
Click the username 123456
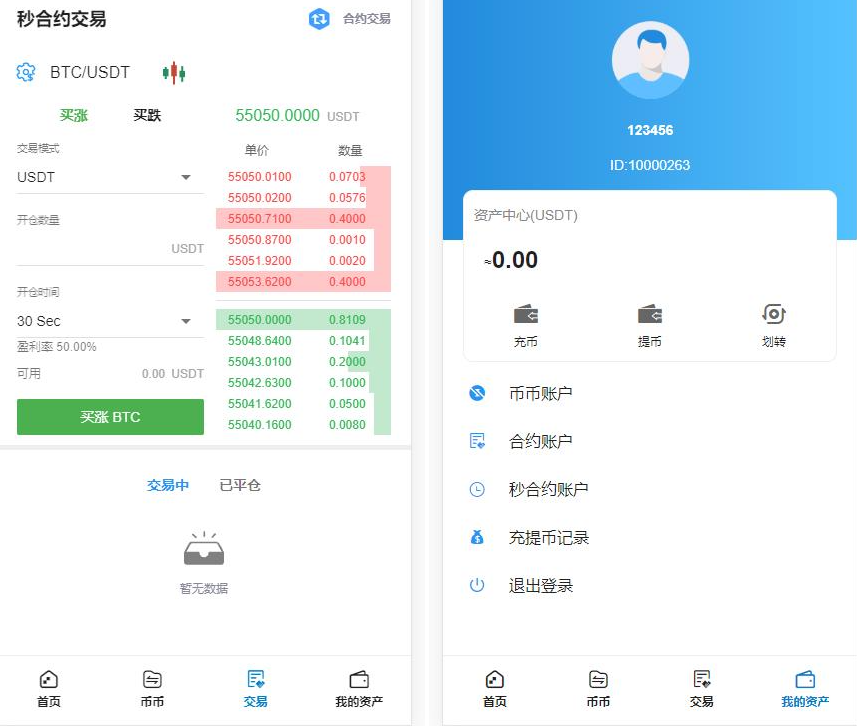tap(650, 130)
